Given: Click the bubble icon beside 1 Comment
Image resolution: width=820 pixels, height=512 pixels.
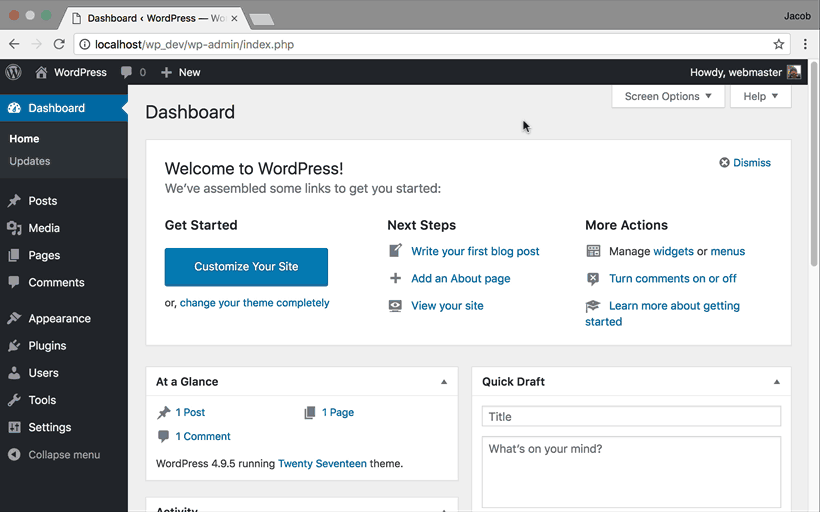Looking at the screenshot, I should (x=163, y=436).
